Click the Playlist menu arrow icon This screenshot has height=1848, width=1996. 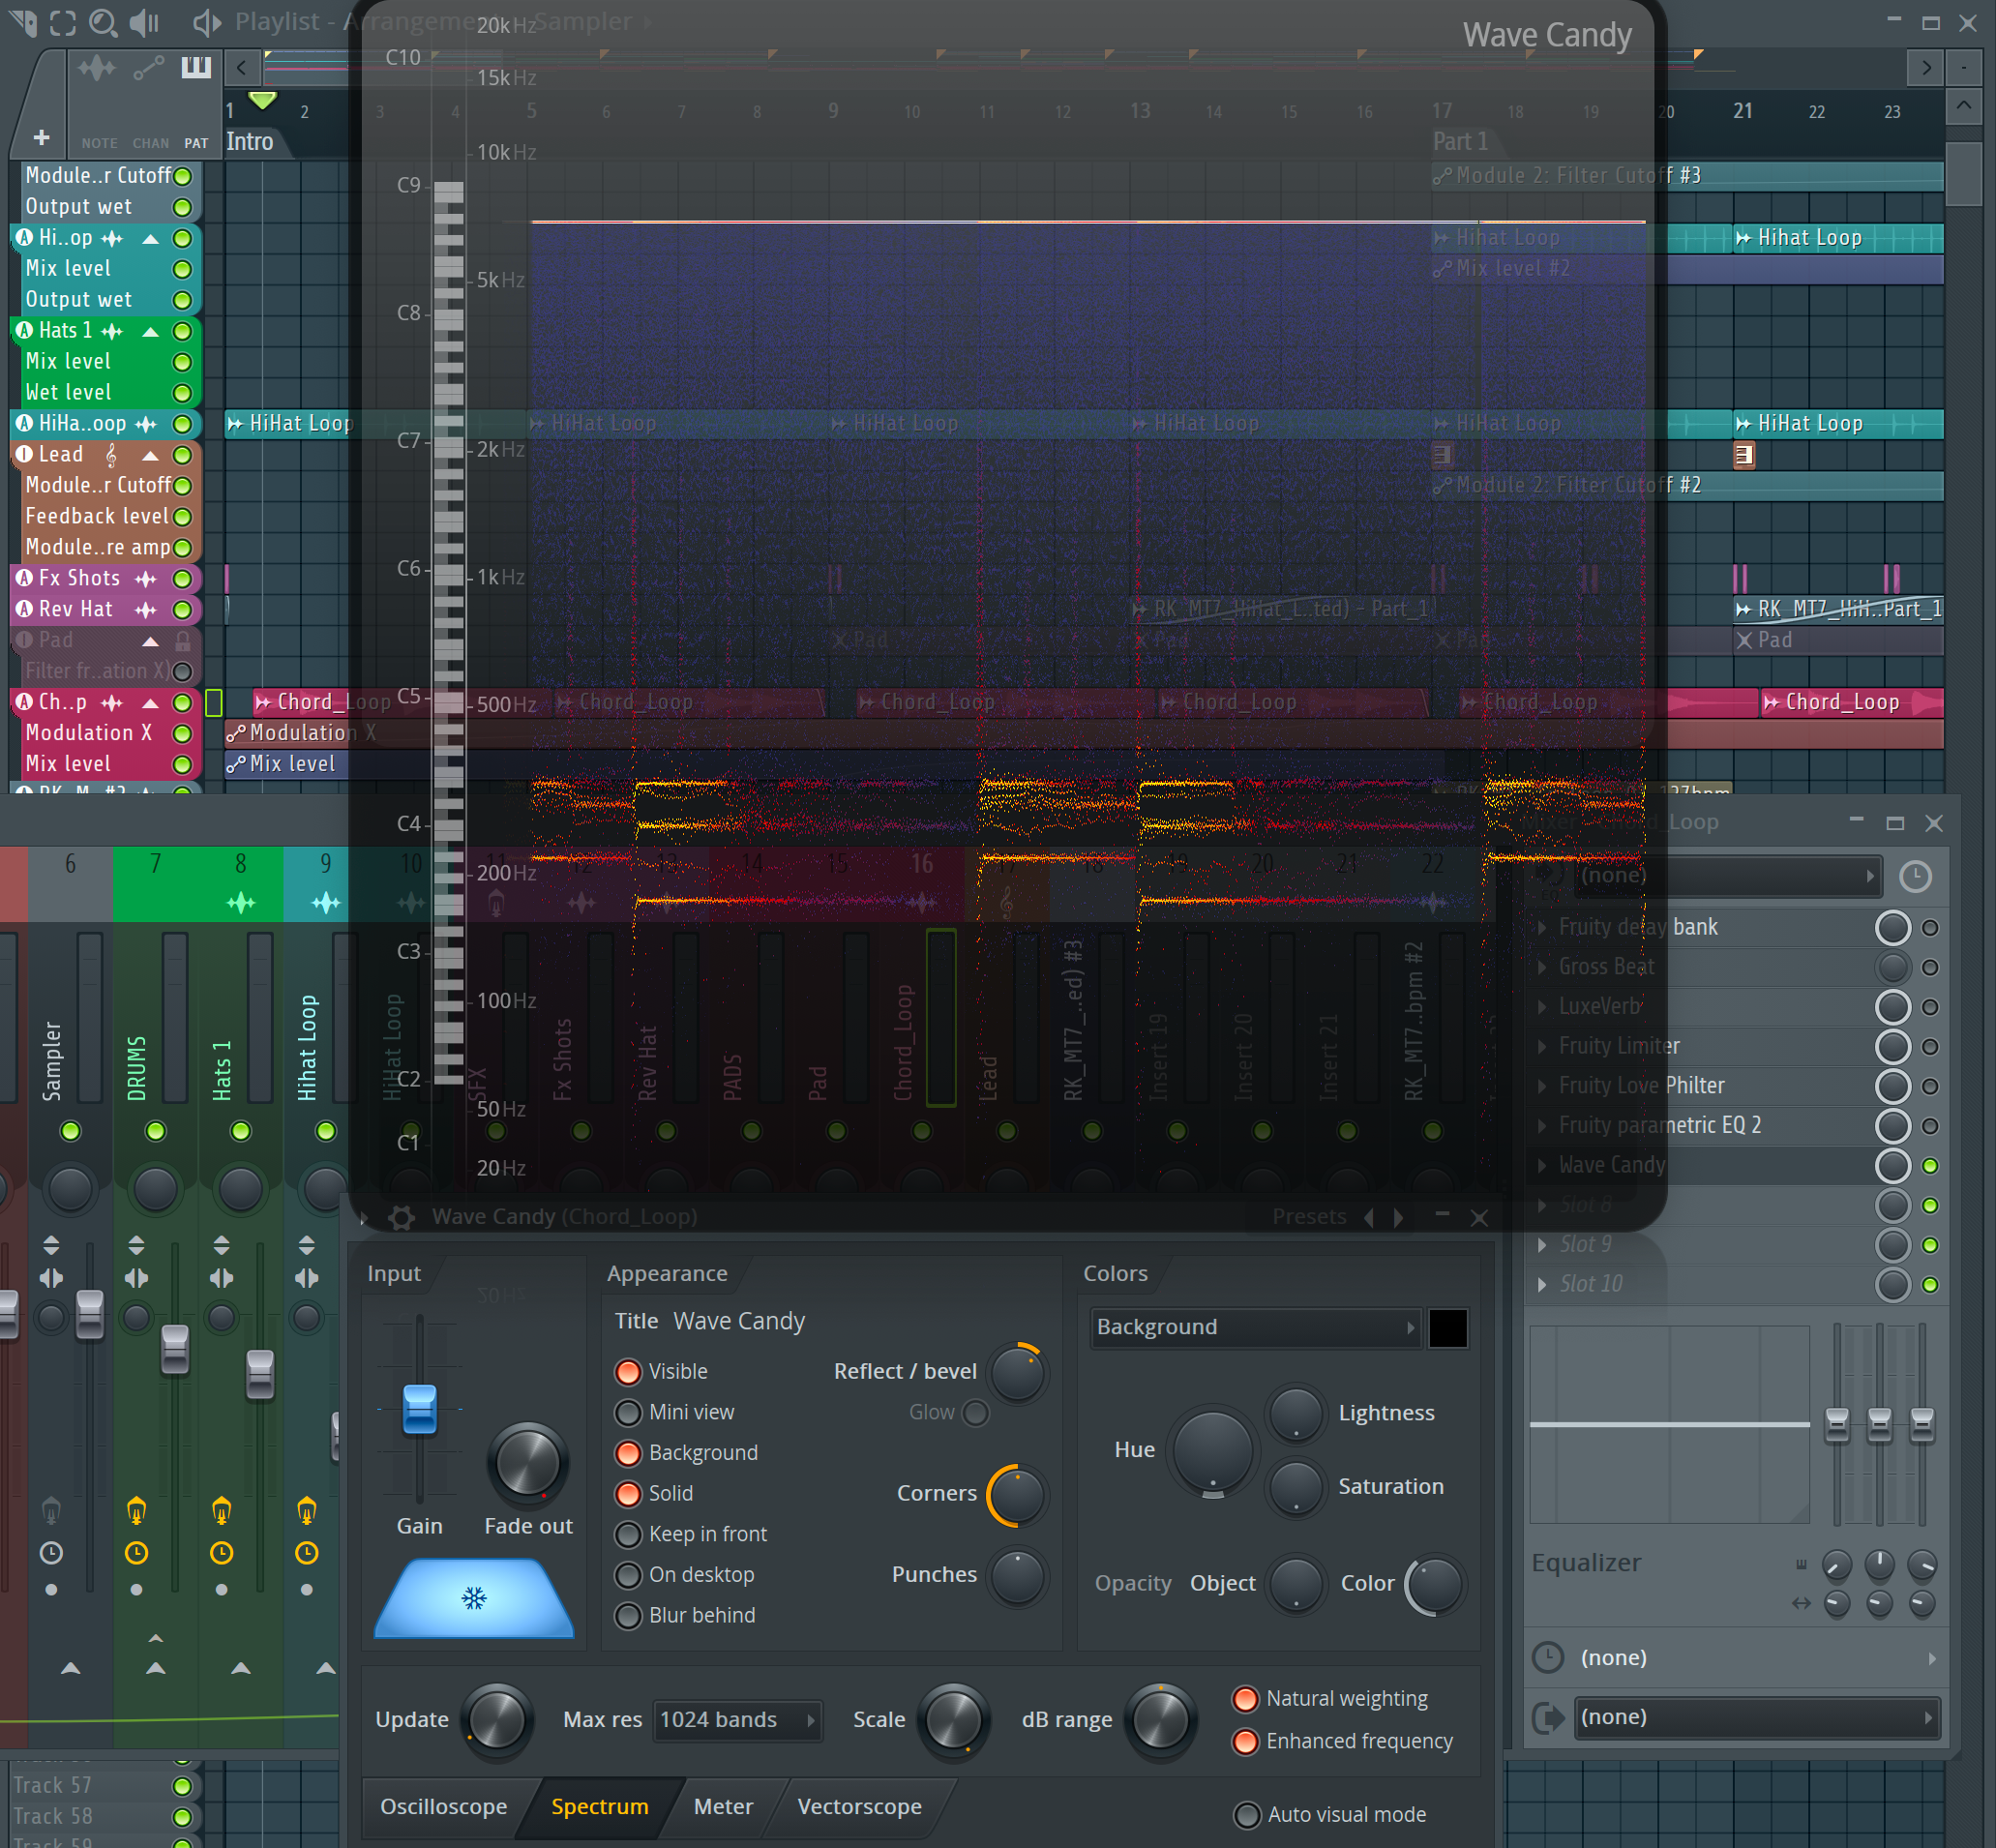pos(24,21)
